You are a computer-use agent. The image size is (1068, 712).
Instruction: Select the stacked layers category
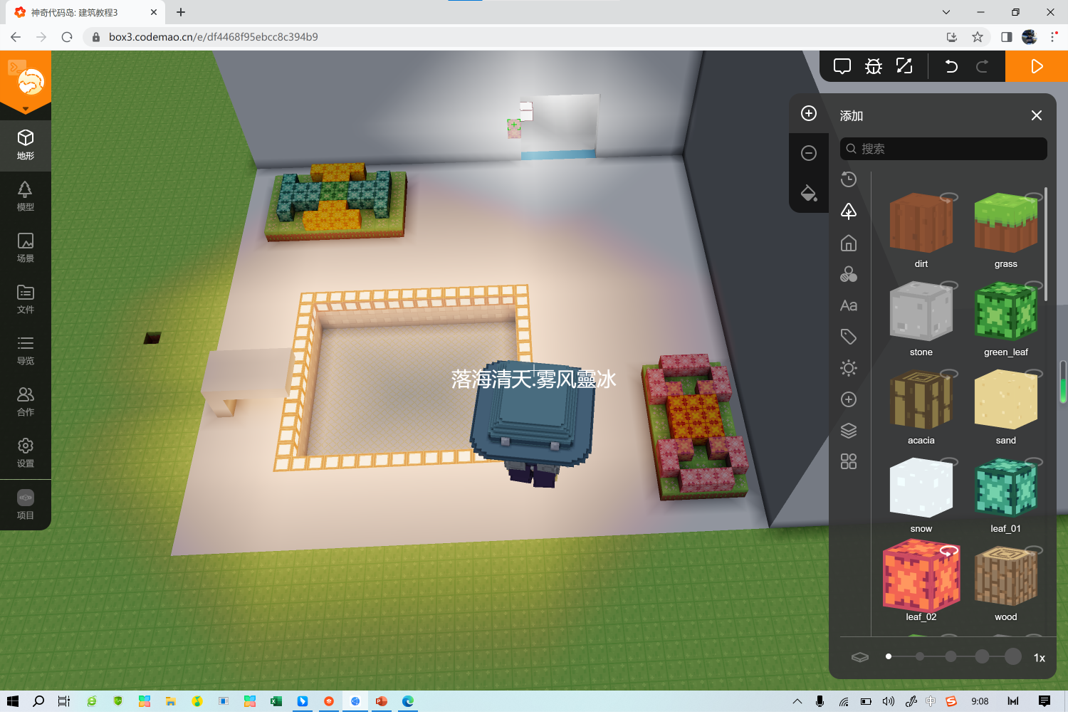[848, 431]
